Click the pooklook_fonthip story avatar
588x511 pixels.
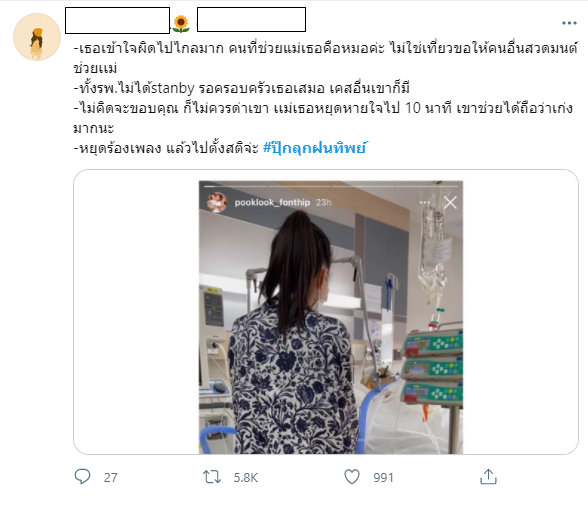[217, 202]
